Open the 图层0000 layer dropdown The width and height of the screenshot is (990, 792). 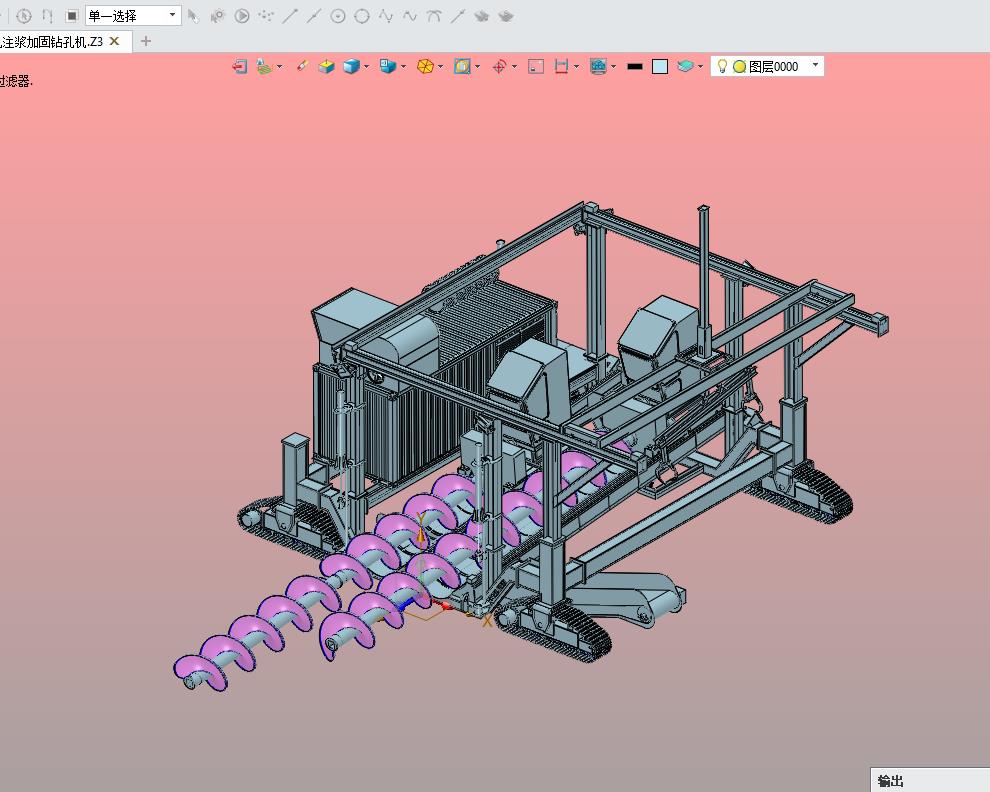click(x=767, y=66)
